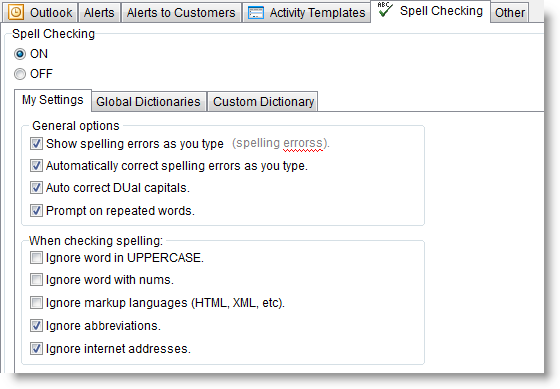Viewport: 560px width, 389px height.
Task: Click the General options group label
Action: pyautogui.click(x=76, y=126)
